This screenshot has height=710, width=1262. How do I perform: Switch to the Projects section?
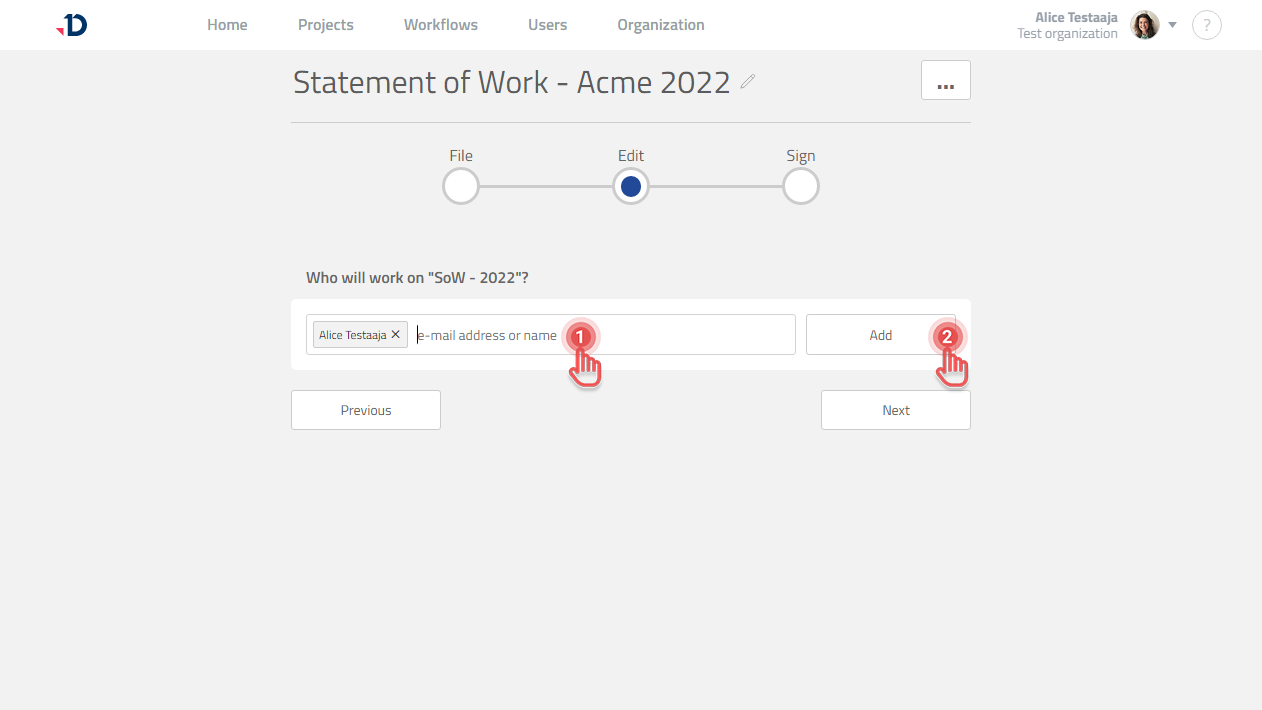pyautogui.click(x=325, y=25)
